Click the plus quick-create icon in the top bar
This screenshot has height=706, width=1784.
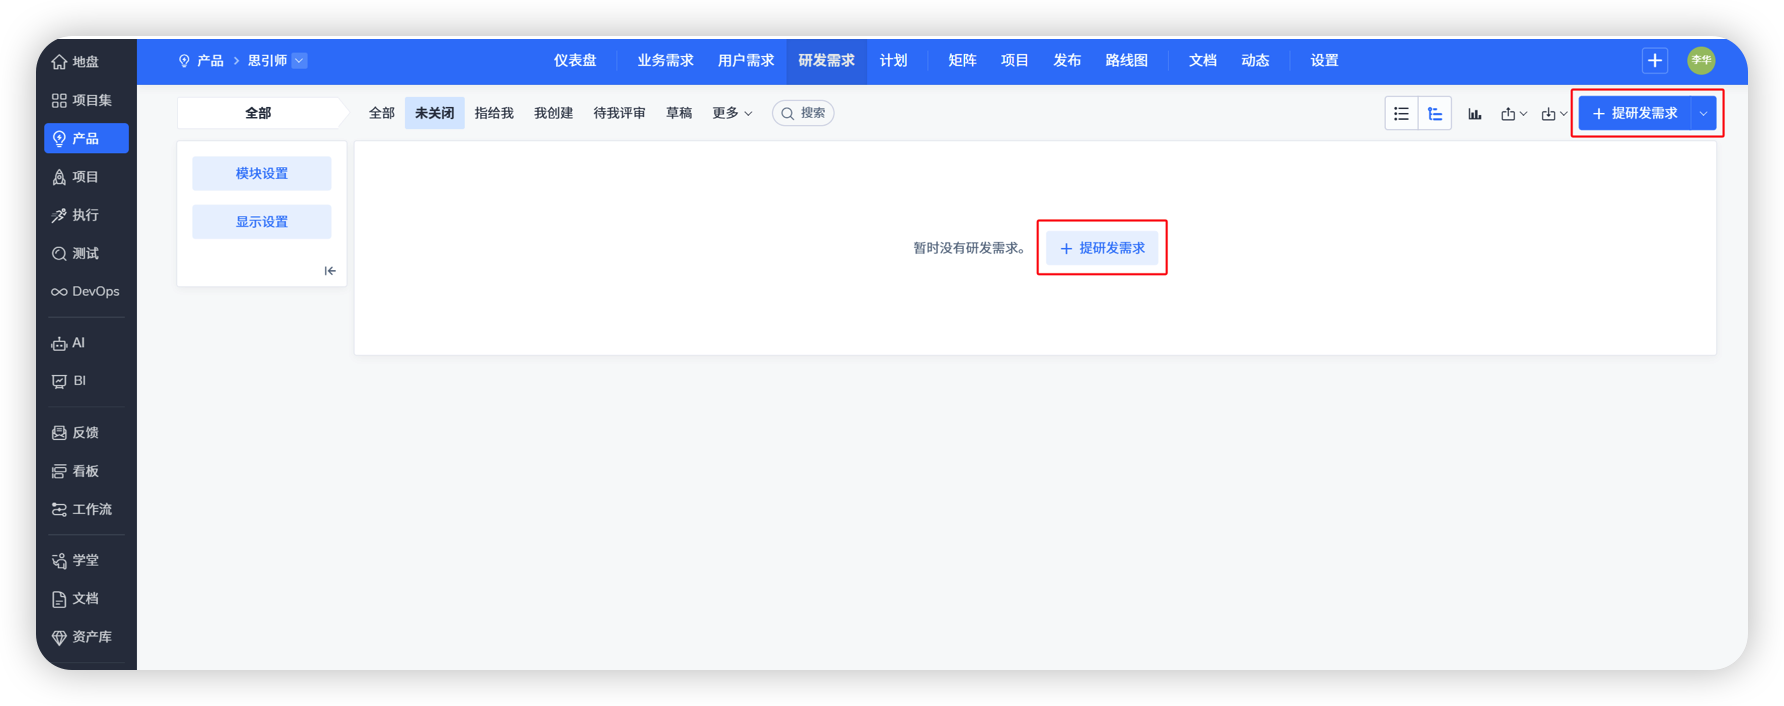point(1655,61)
